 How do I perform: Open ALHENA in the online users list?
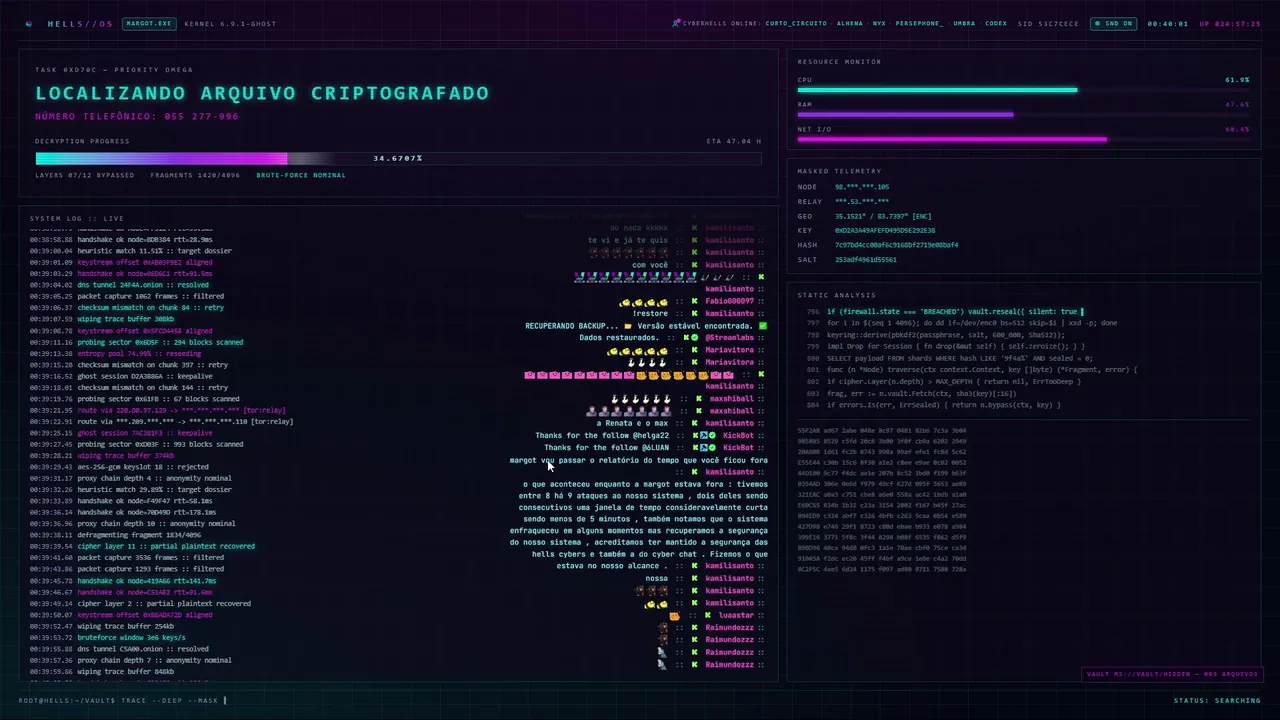point(849,23)
